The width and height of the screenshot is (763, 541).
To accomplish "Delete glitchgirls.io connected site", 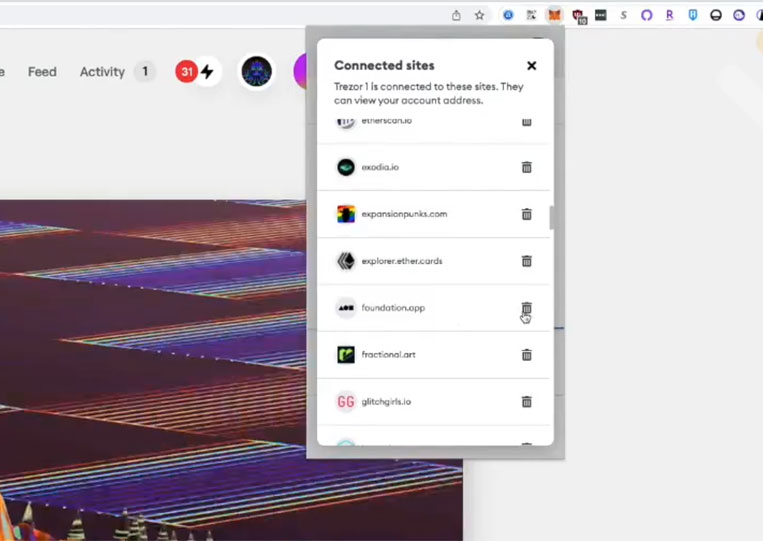I will [x=527, y=402].
